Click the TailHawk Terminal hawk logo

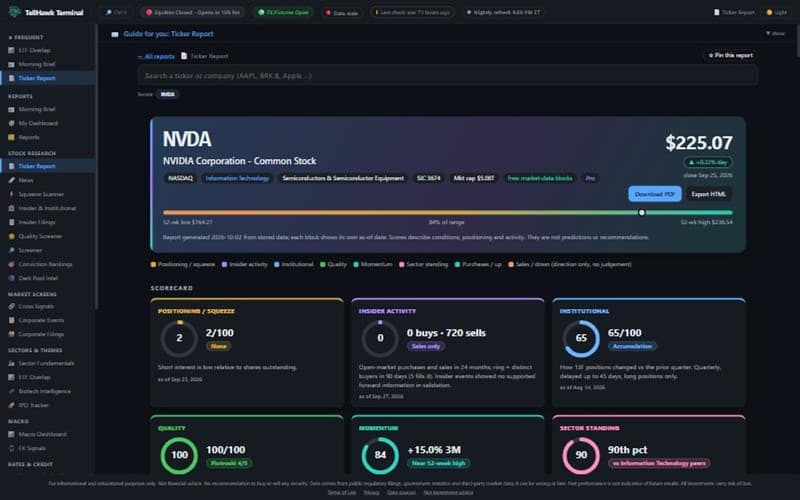coord(14,12)
